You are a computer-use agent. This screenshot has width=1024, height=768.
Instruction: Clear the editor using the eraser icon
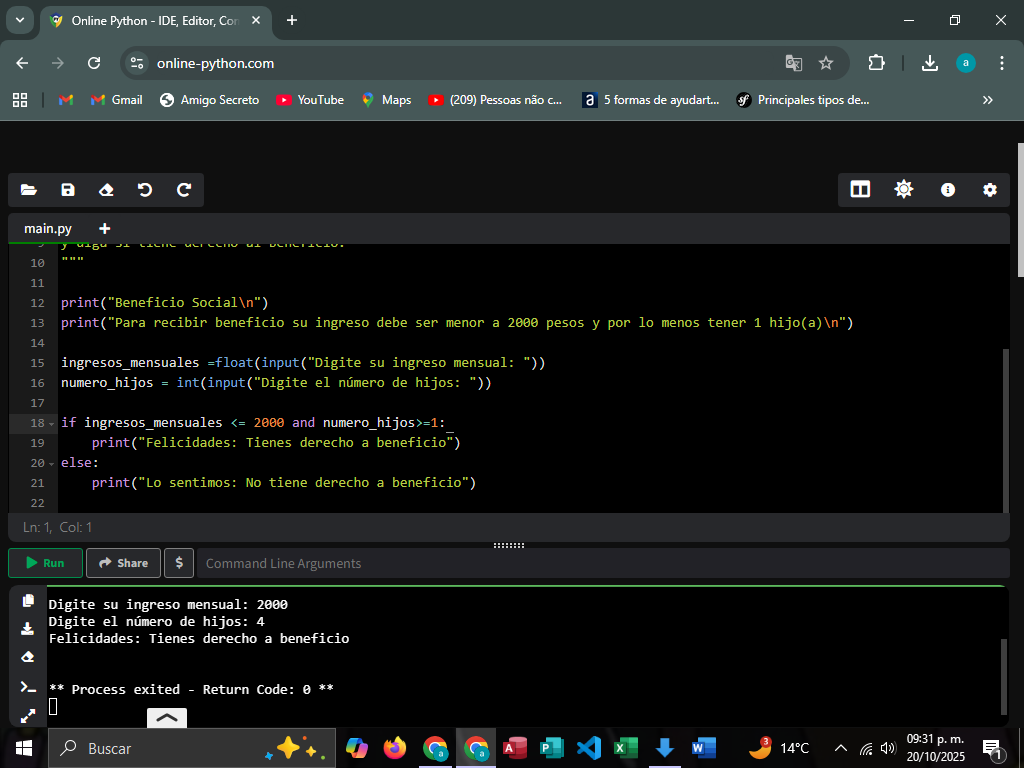click(x=106, y=190)
